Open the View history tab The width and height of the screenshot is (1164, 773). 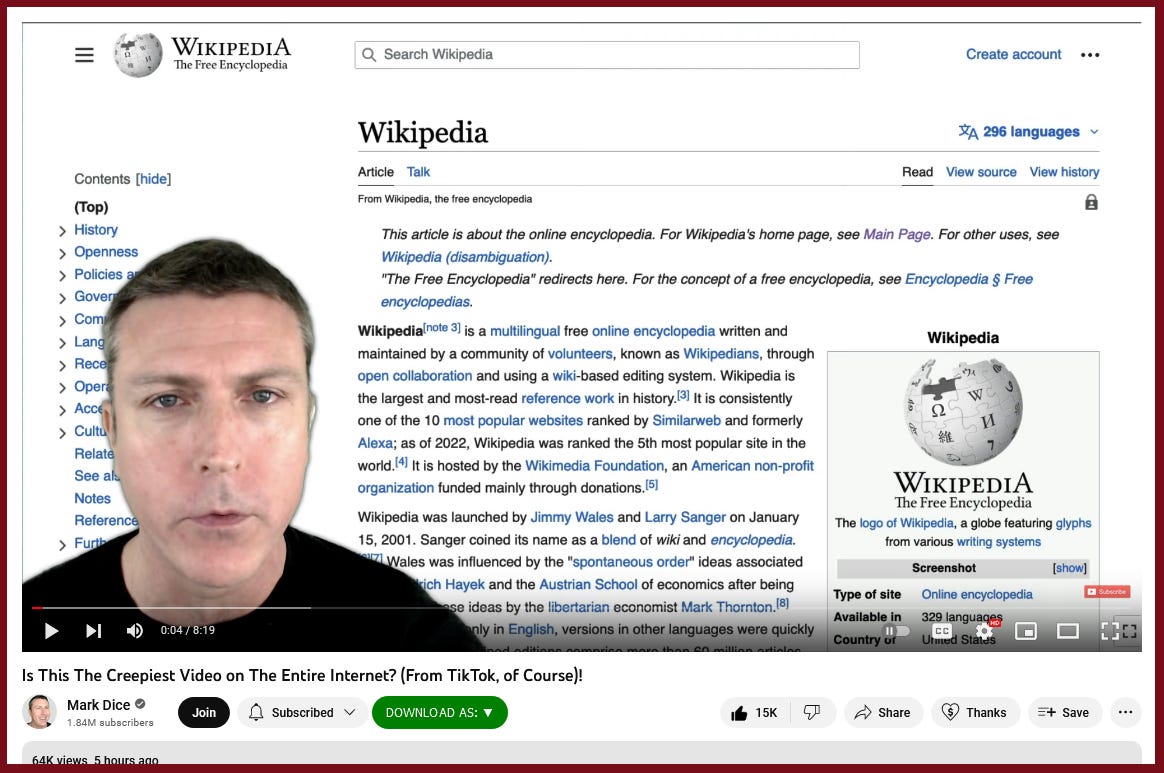[1064, 172]
